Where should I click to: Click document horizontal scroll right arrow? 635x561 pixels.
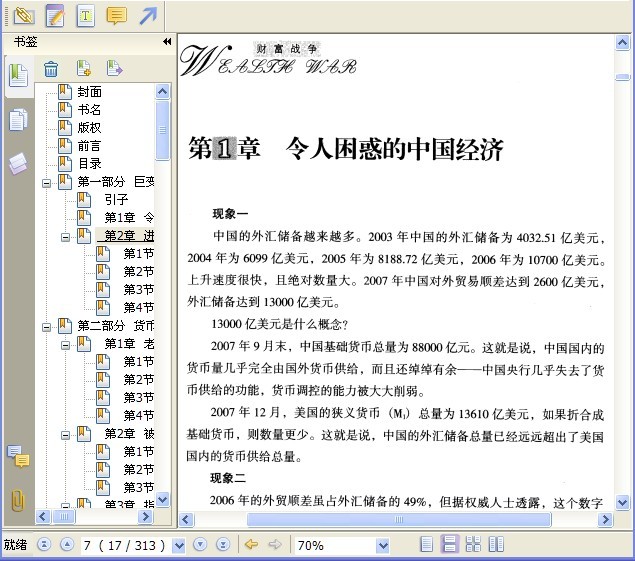click(x=605, y=519)
